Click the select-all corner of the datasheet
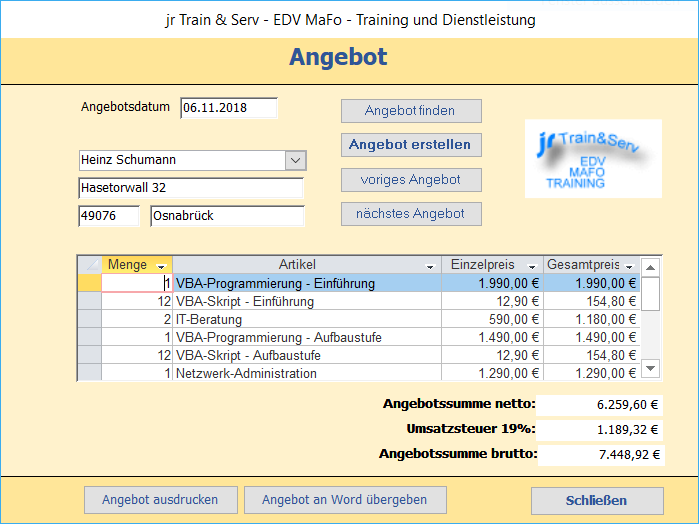 coord(90,265)
